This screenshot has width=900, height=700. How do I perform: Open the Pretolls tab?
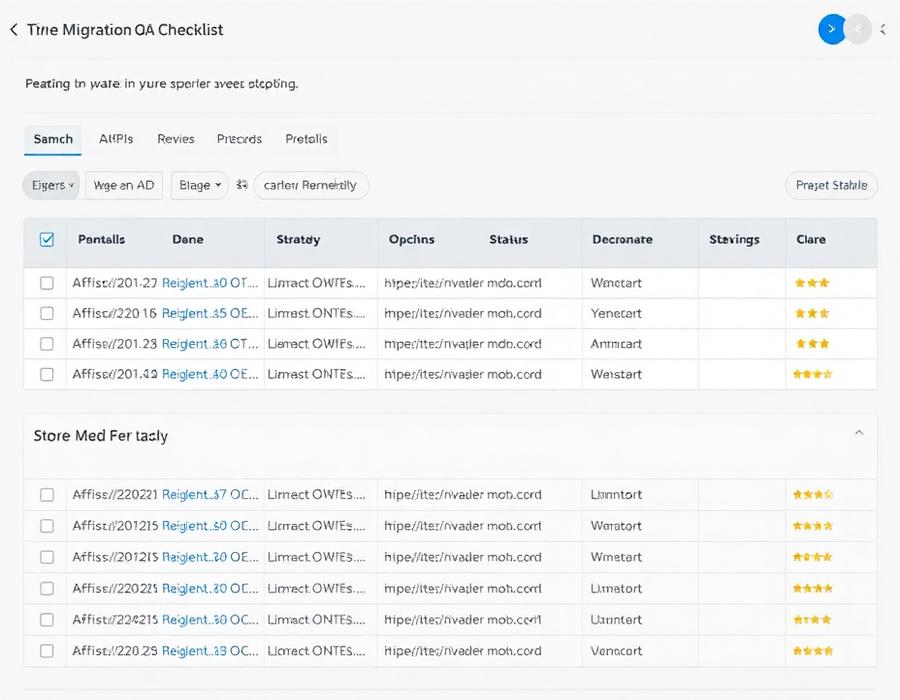[x=307, y=139]
